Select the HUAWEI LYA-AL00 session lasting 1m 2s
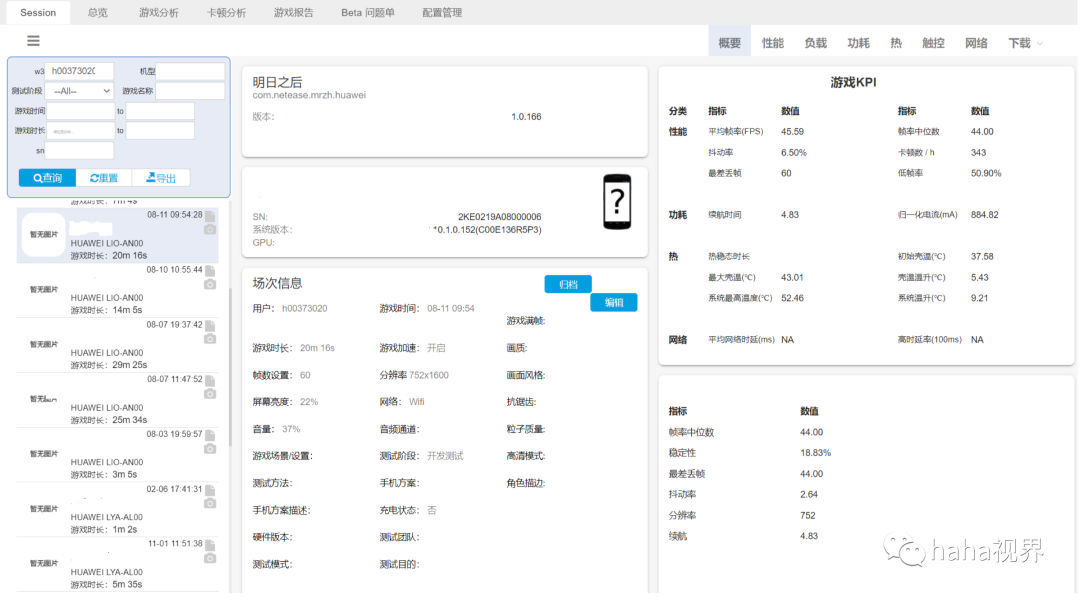 118,509
